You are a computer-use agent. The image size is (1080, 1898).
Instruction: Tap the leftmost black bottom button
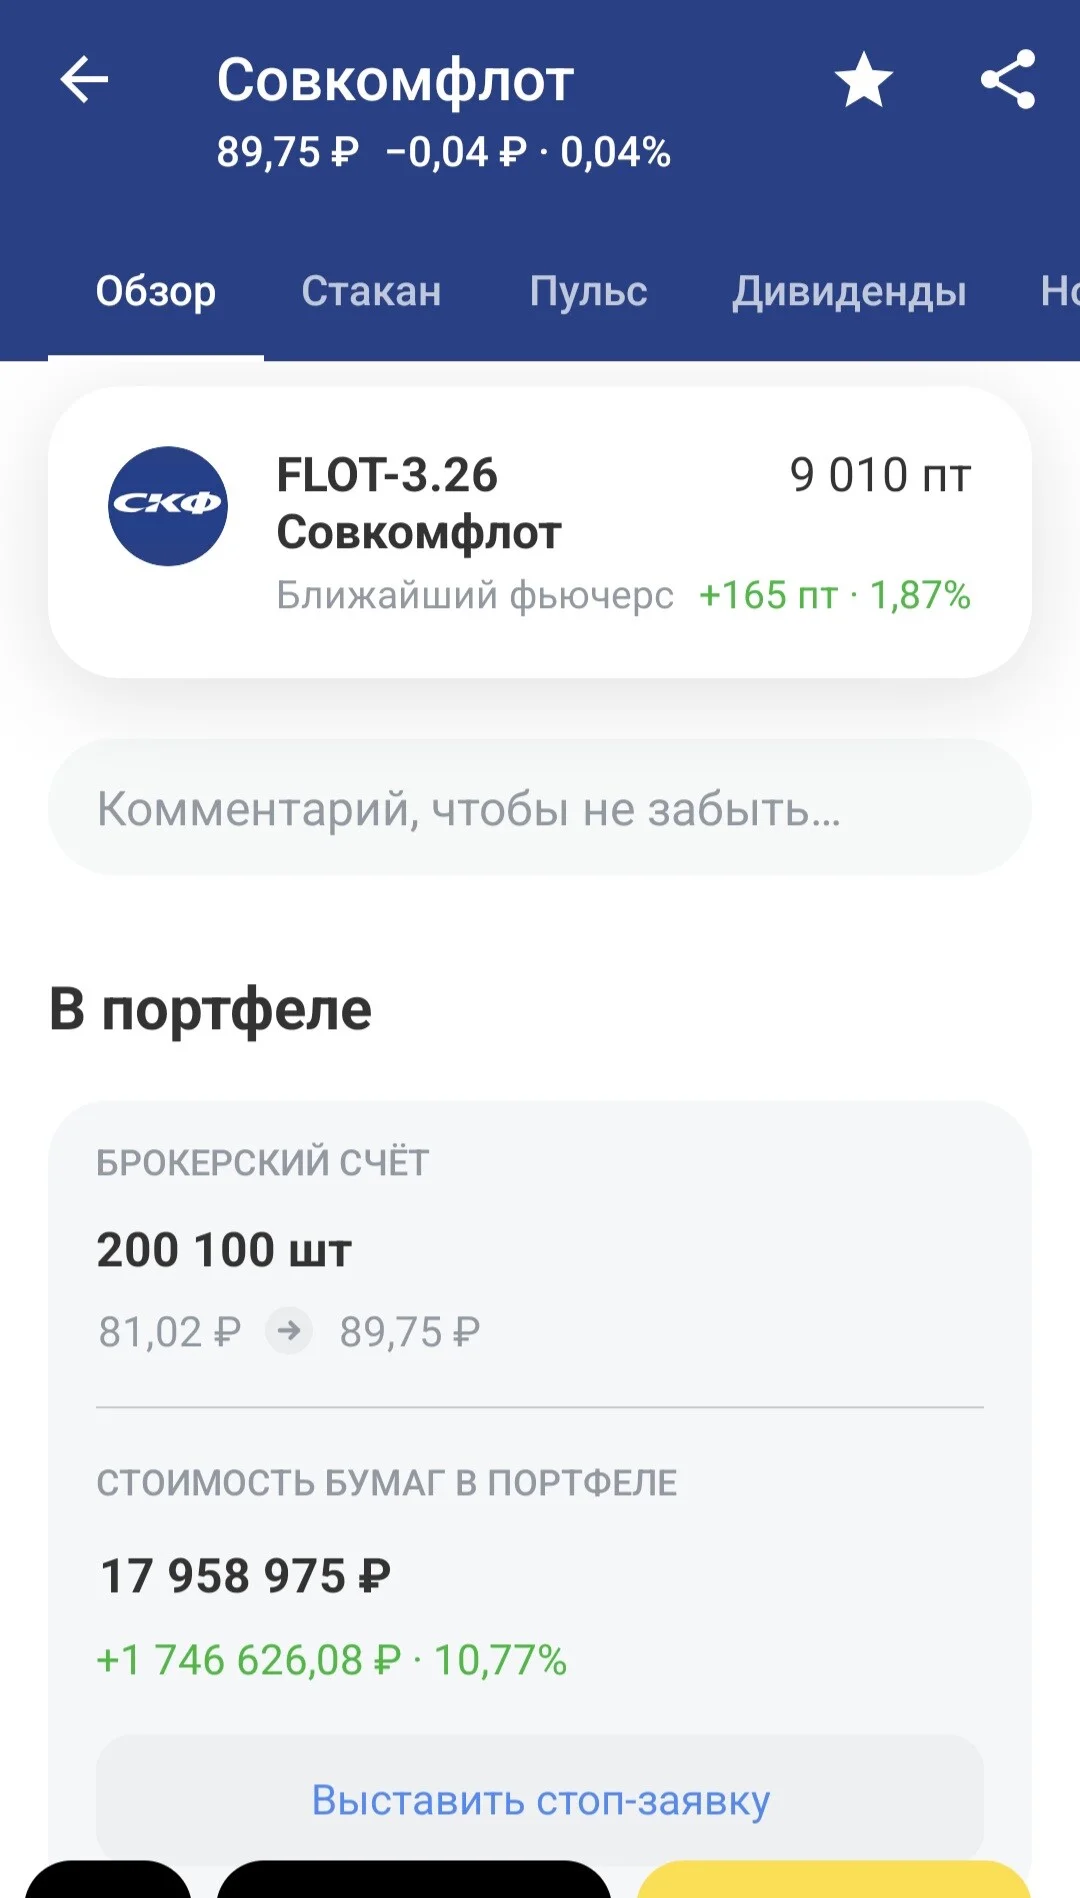click(108, 1880)
